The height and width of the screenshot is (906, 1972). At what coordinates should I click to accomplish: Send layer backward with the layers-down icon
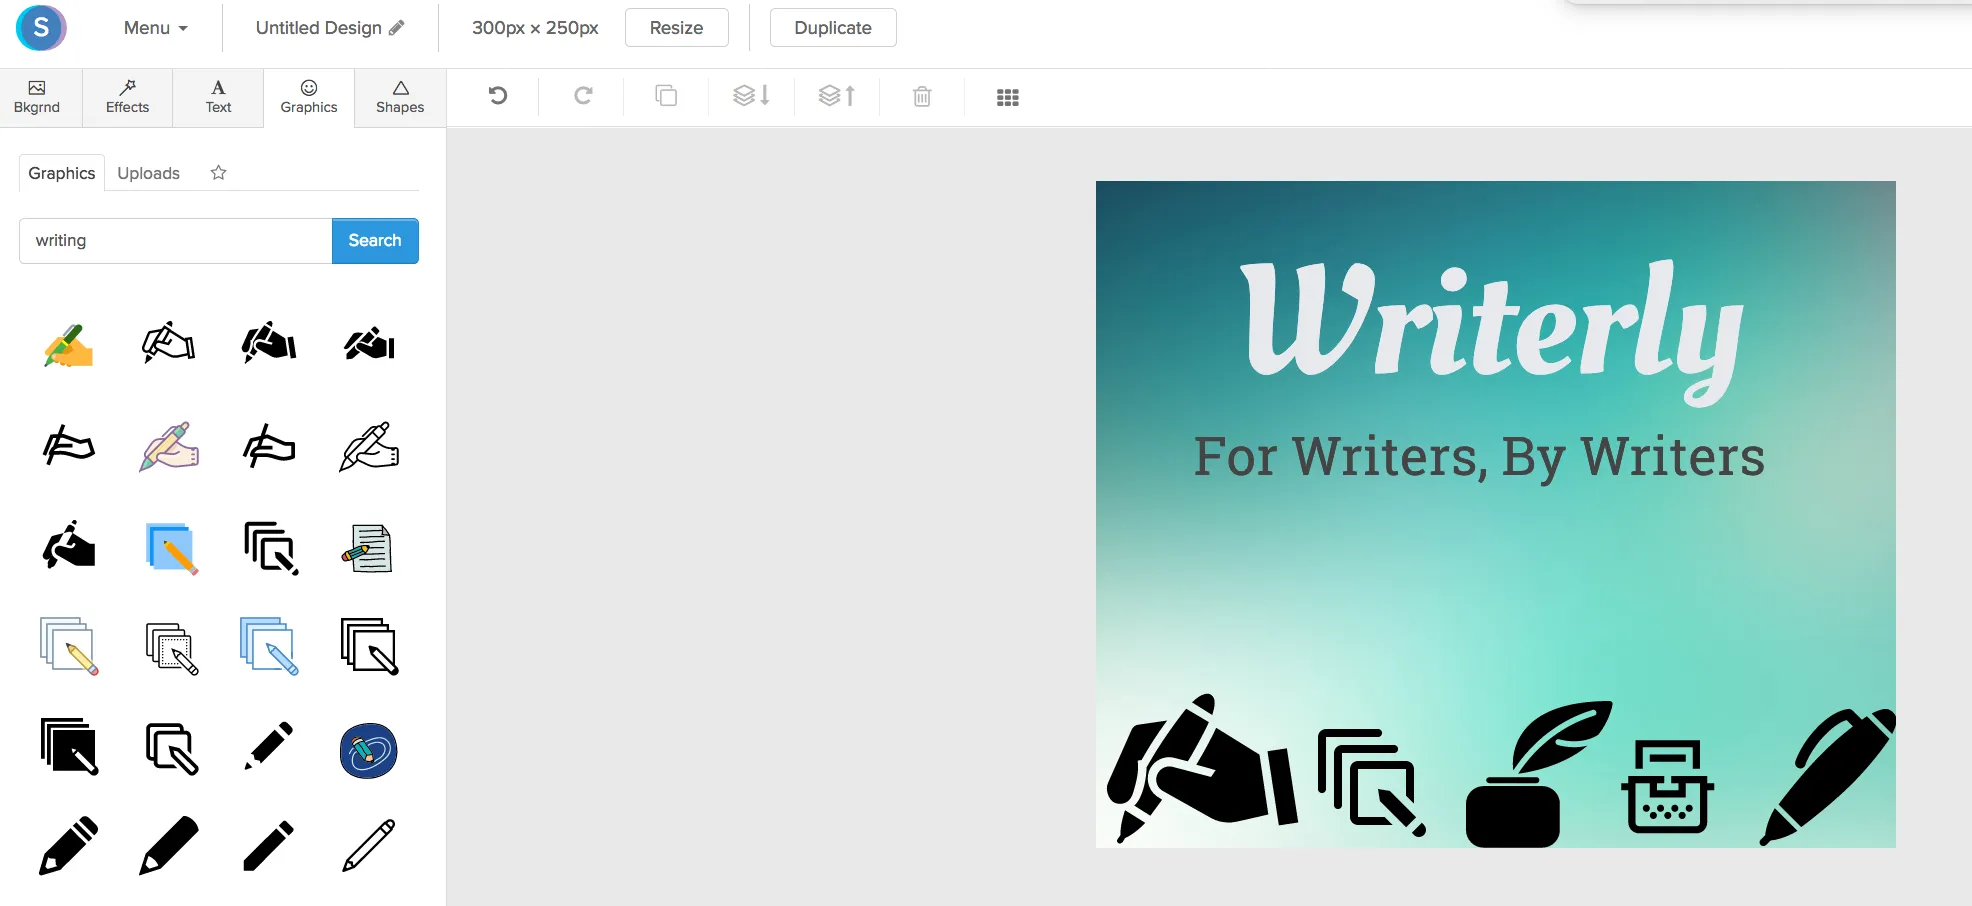(x=751, y=96)
